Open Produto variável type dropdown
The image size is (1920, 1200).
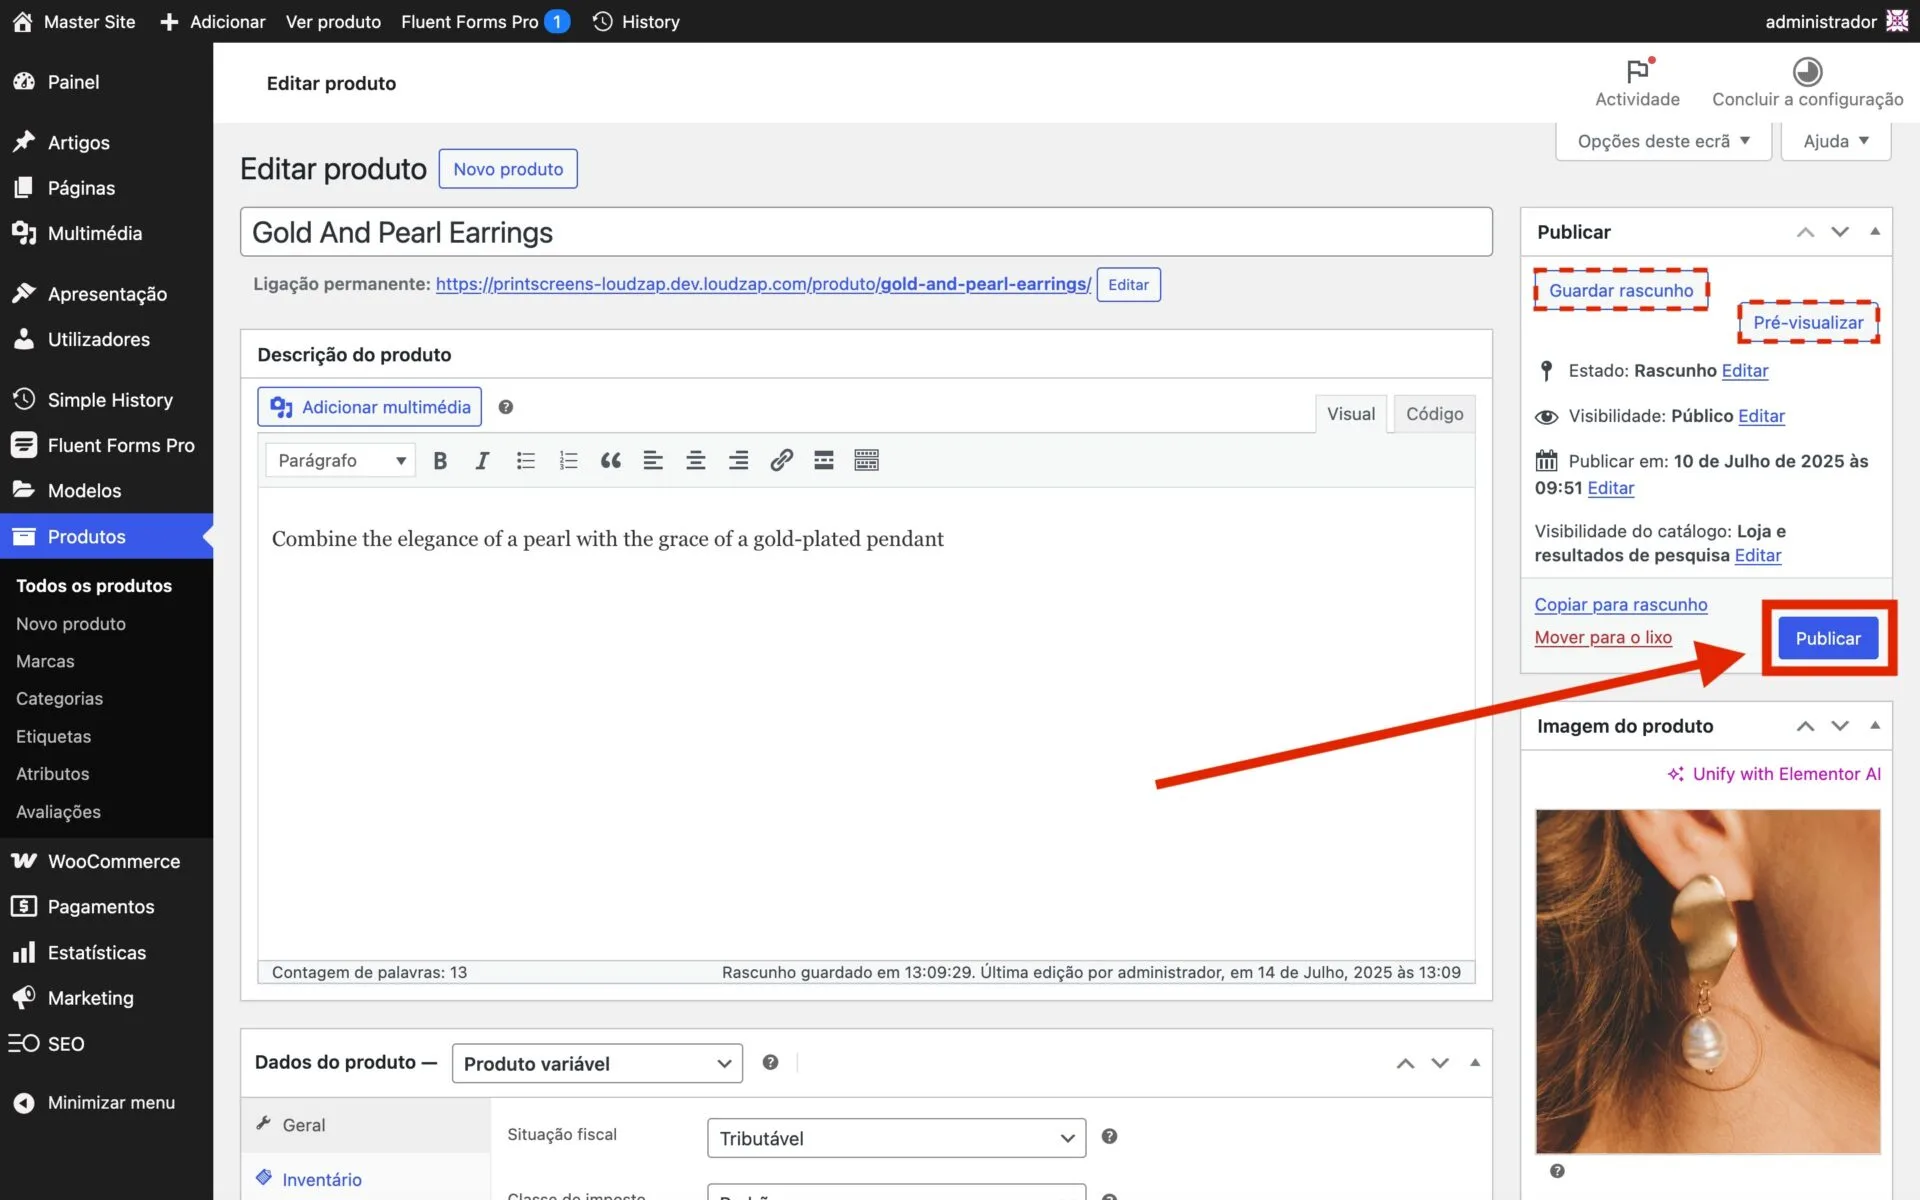click(597, 1063)
